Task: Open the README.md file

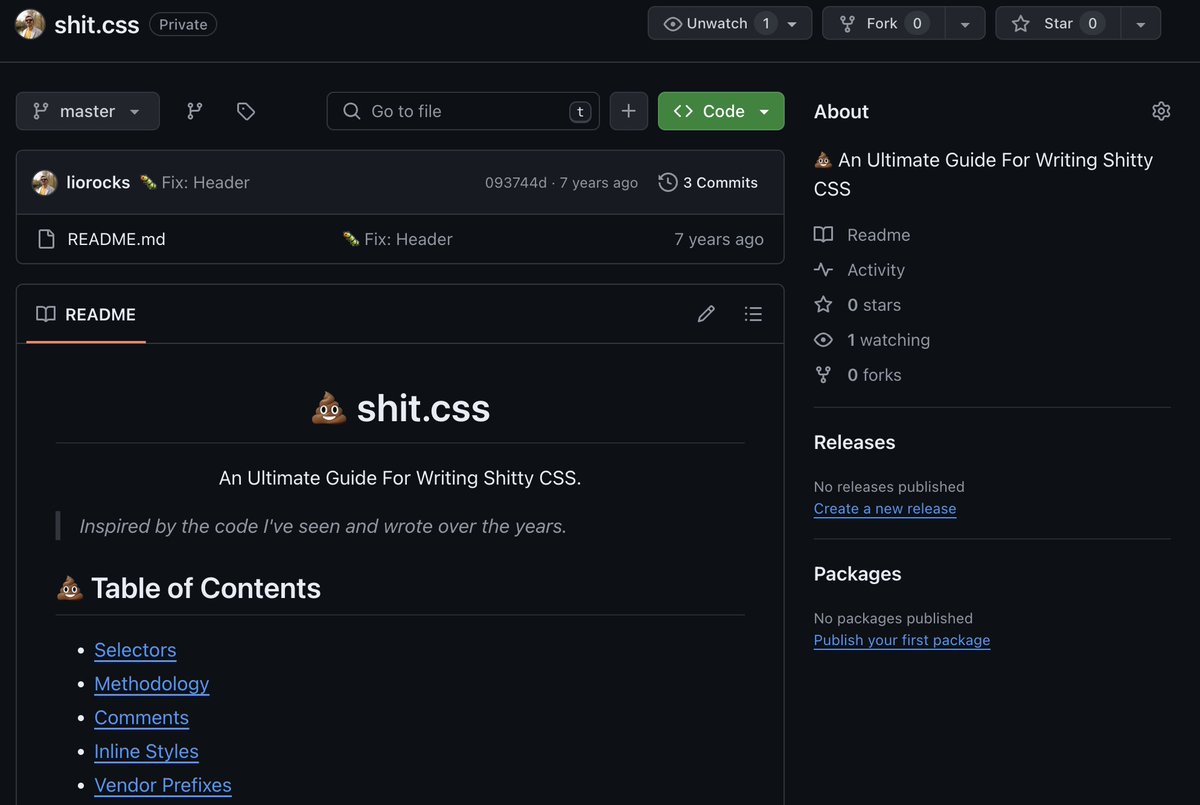Action: (x=116, y=239)
